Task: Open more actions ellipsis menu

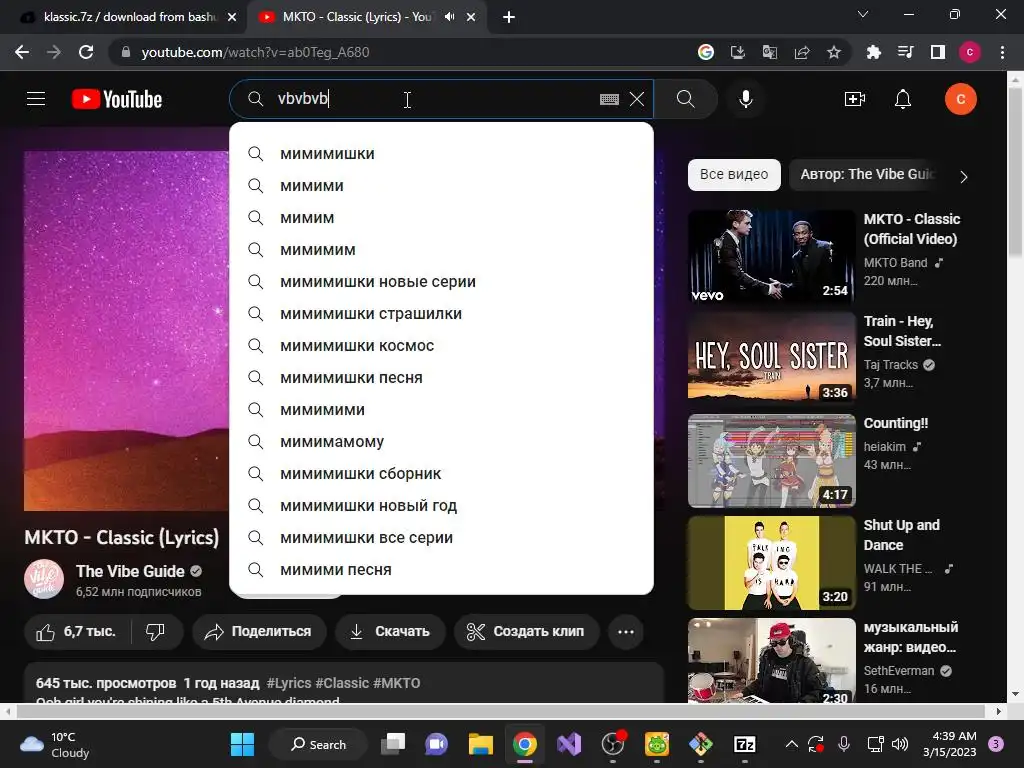Action: tap(626, 632)
